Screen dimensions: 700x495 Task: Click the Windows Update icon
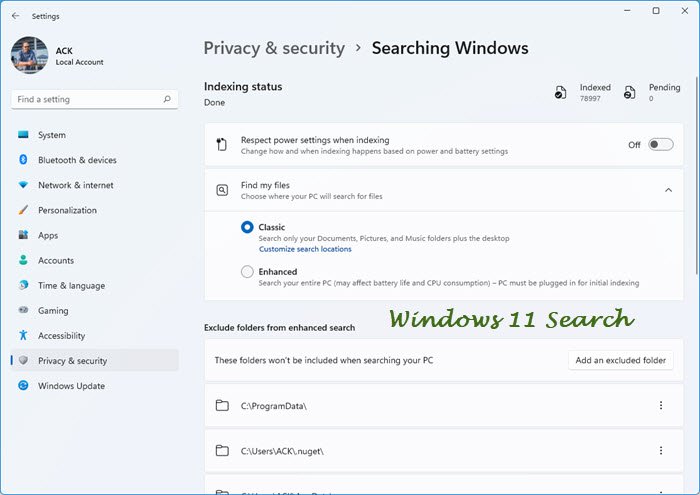click(x=23, y=386)
